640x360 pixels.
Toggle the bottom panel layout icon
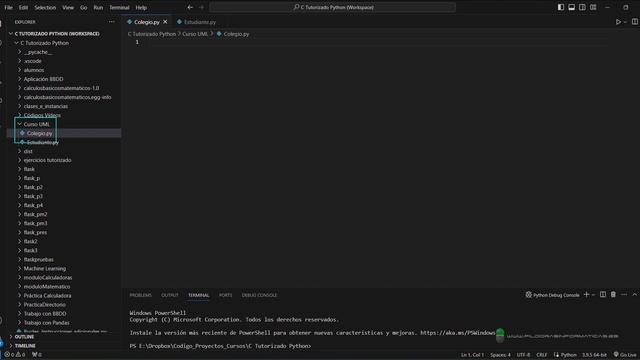[571, 7]
